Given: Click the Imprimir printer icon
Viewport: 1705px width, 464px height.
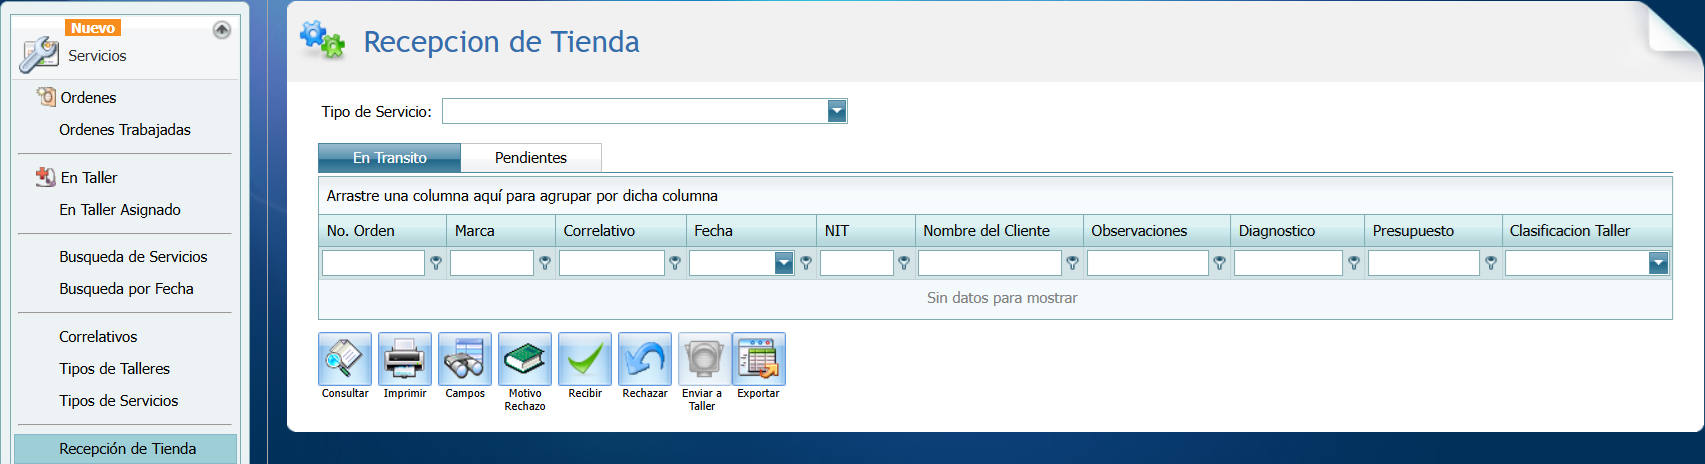Looking at the screenshot, I should pyautogui.click(x=405, y=359).
